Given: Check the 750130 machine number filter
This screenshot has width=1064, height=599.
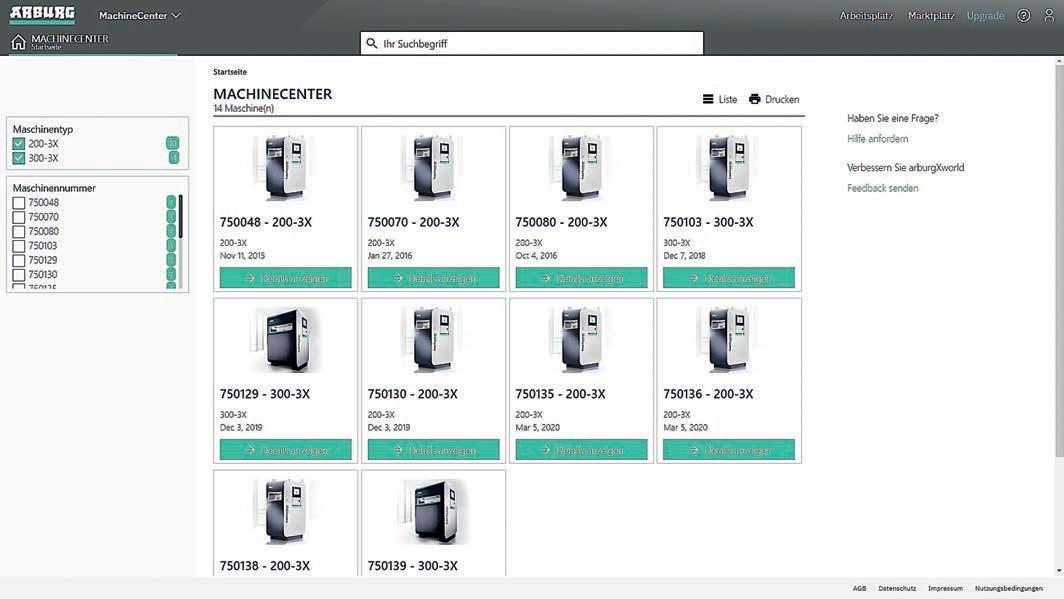Looking at the screenshot, I should coord(18,275).
